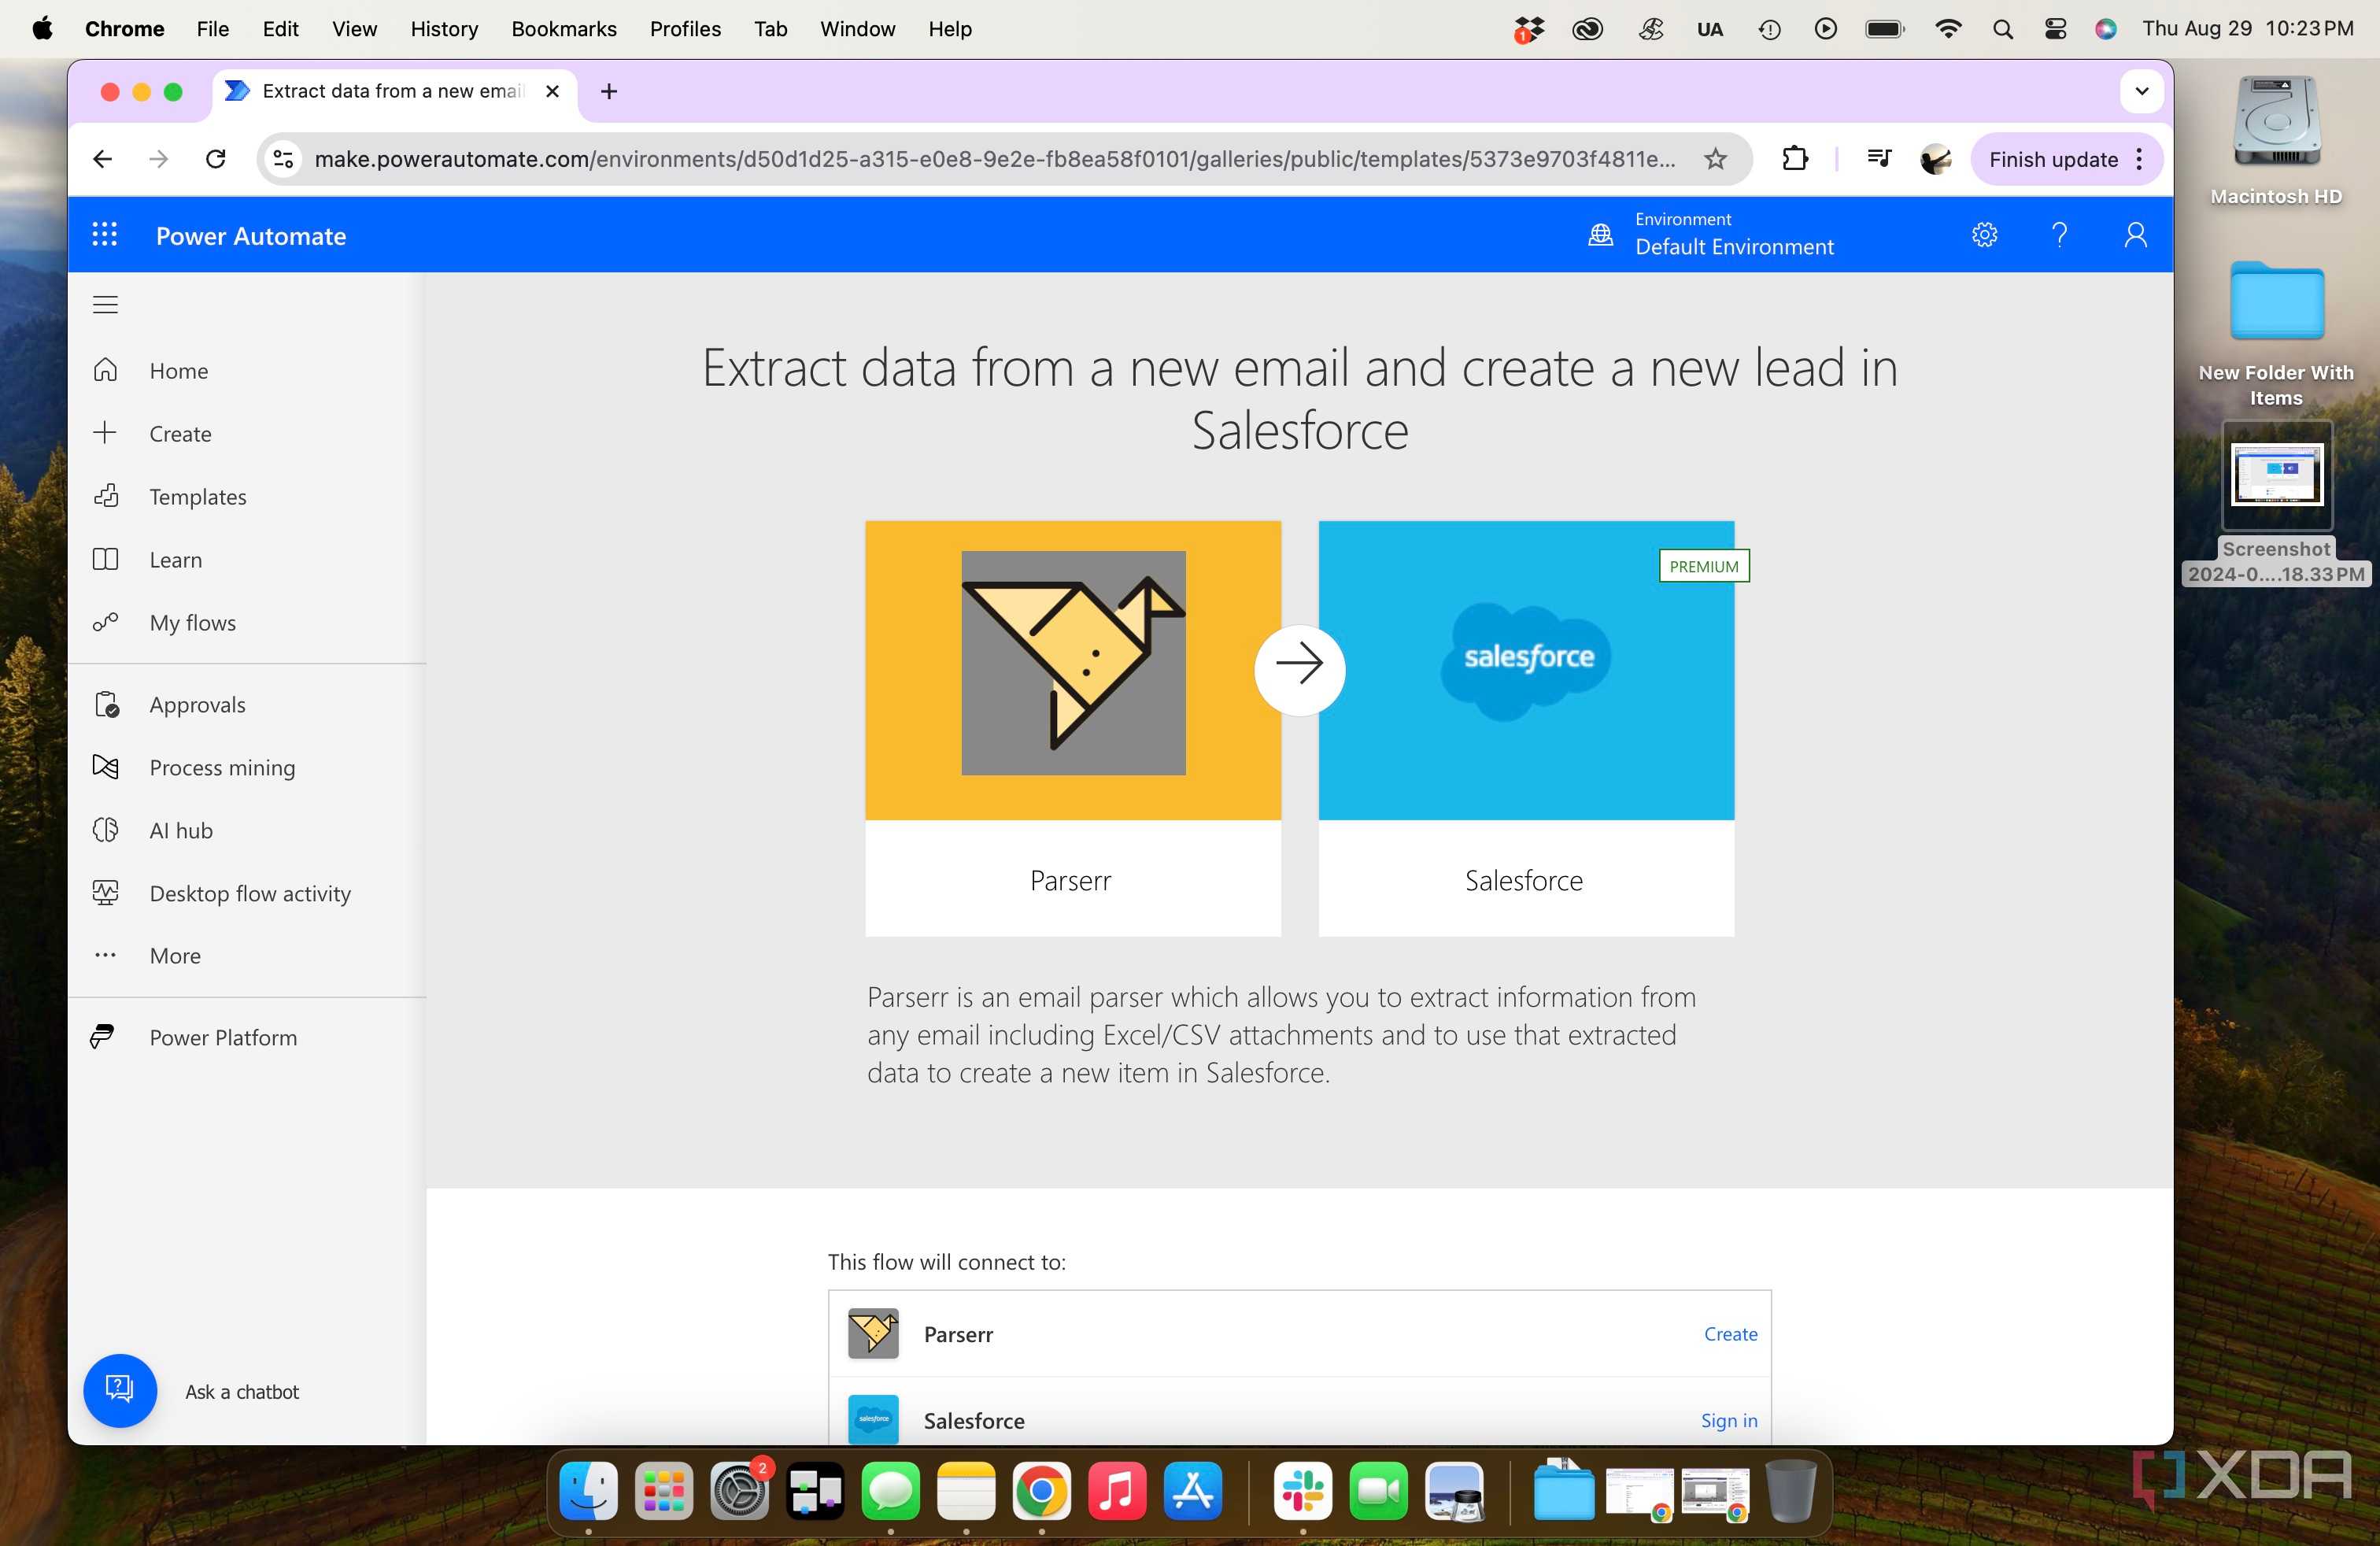Open the media controls icon in Chrome toolbar
Image resolution: width=2380 pixels, height=1546 pixels.
(x=1879, y=158)
